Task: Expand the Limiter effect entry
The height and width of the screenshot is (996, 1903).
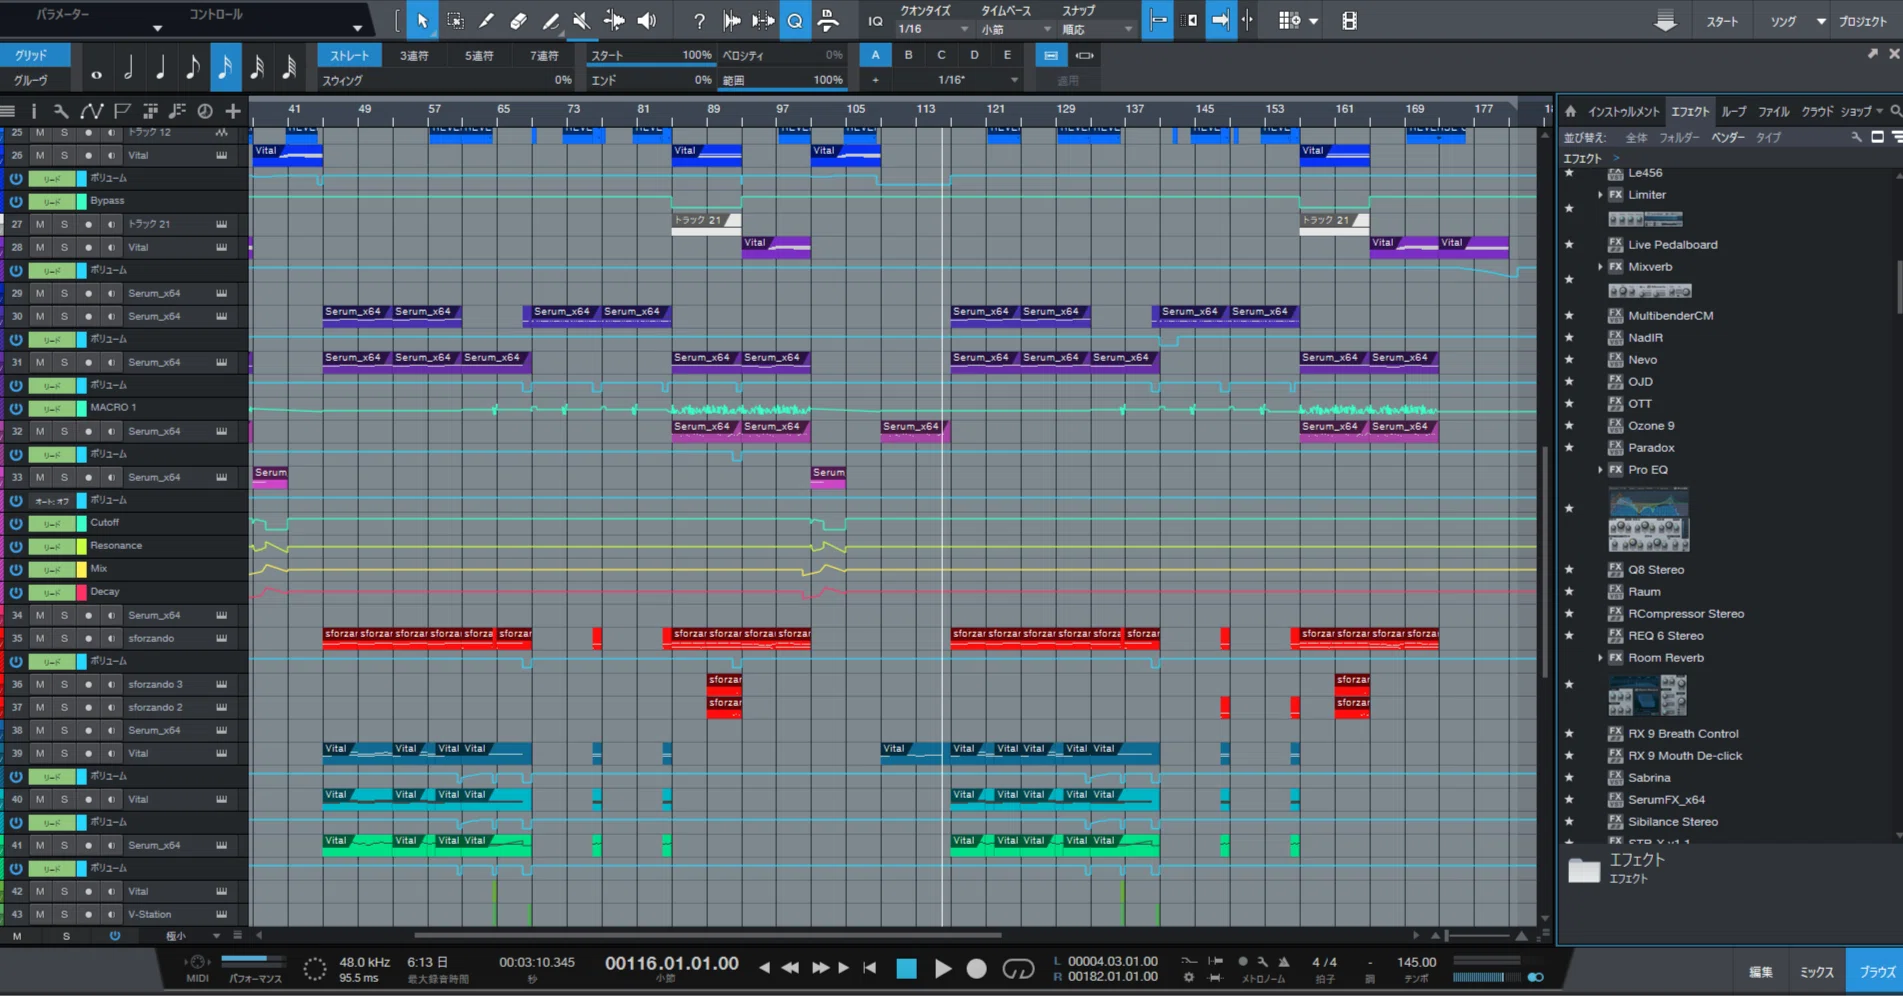Action: pos(1600,195)
